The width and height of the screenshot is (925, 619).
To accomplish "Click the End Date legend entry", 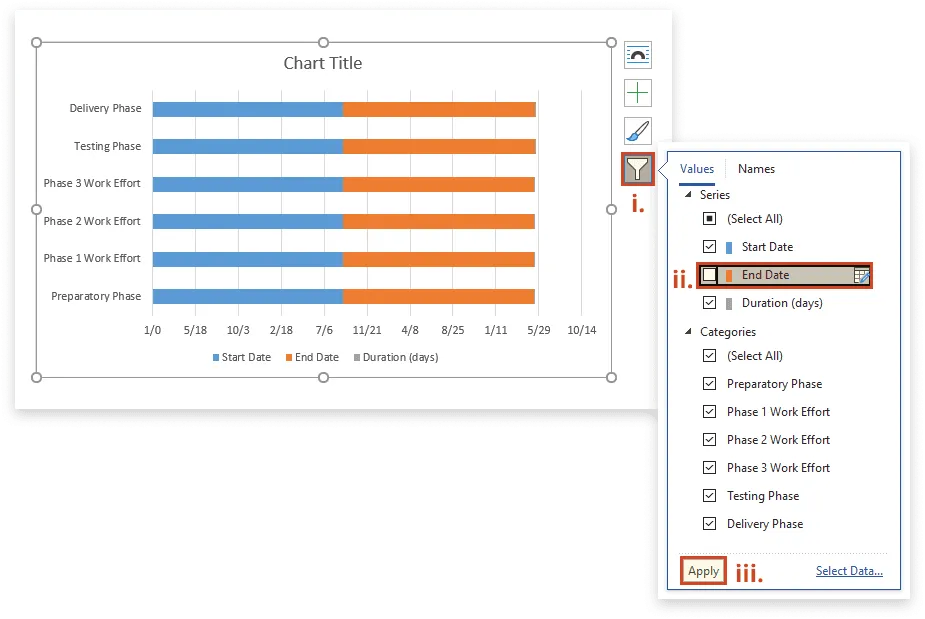I will click(312, 357).
